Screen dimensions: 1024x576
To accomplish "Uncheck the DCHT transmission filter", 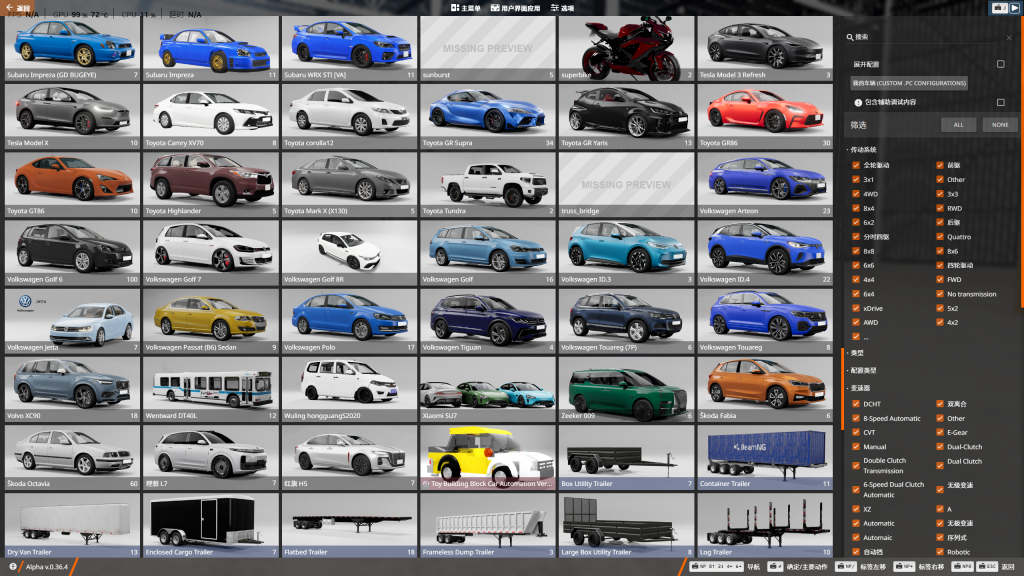I will tap(856, 404).
